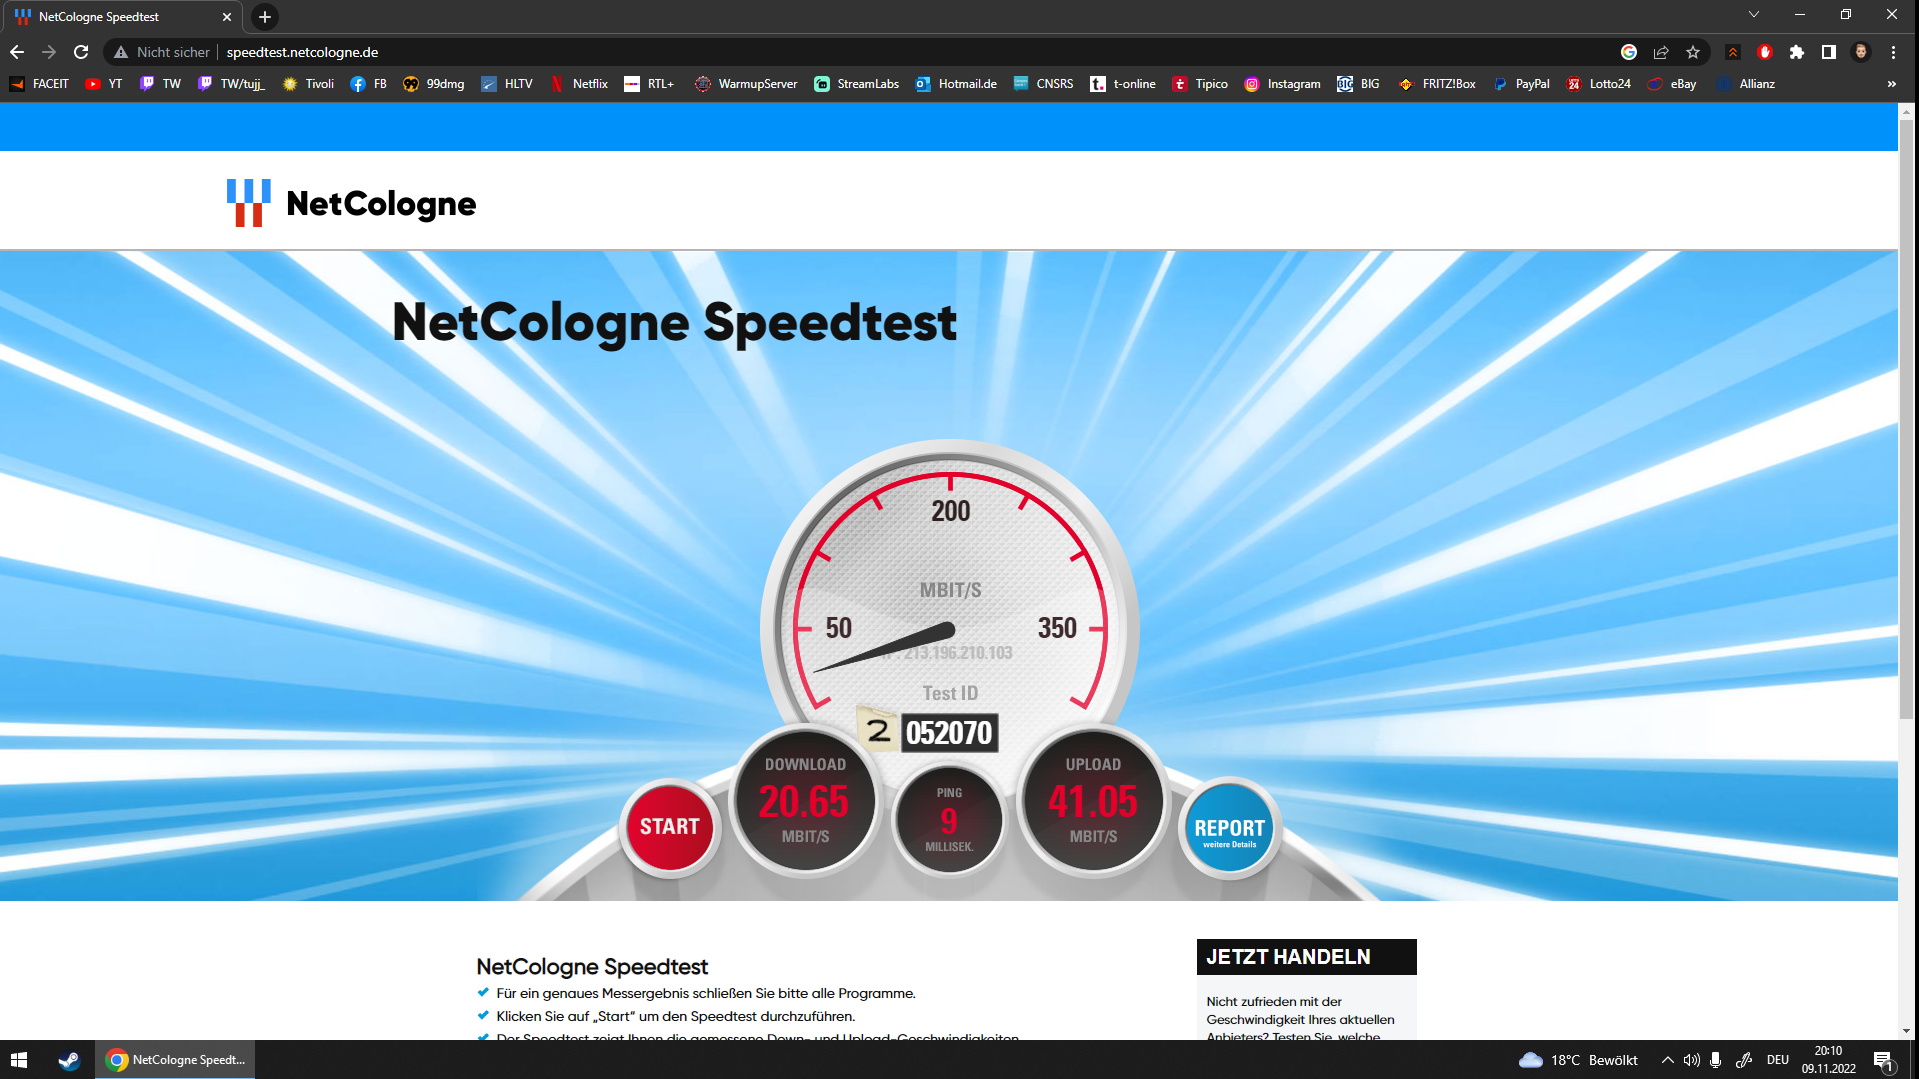Click the scrollbar down arrow
Viewport: 1919px width, 1079px height.
click(x=1906, y=1030)
